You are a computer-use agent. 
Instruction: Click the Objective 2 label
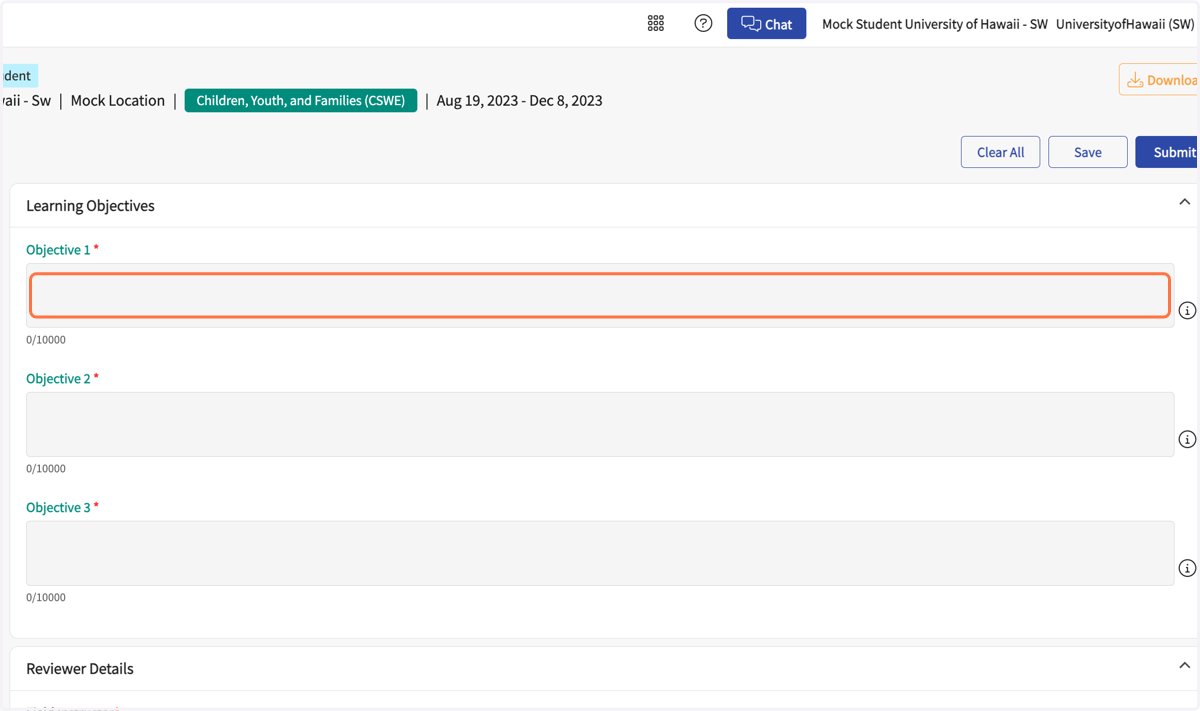[x=58, y=379]
